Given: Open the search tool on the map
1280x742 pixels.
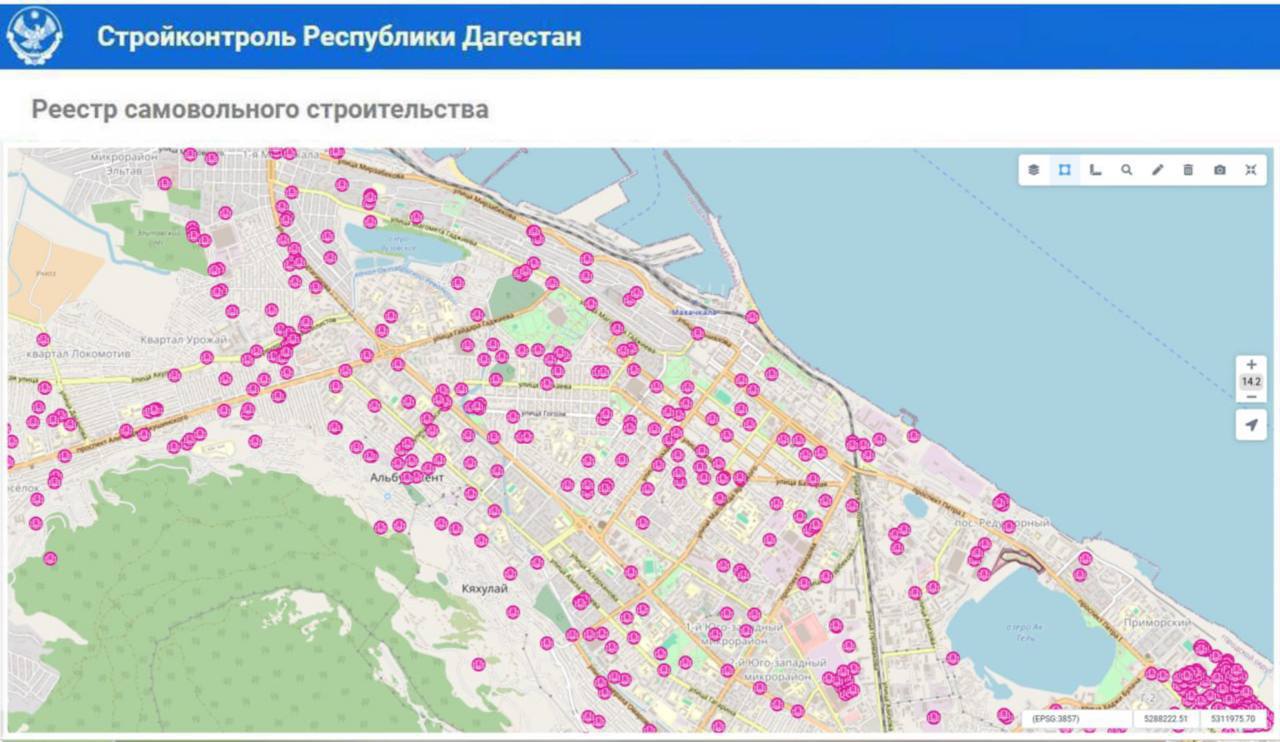Looking at the screenshot, I should [x=1125, y=170].
